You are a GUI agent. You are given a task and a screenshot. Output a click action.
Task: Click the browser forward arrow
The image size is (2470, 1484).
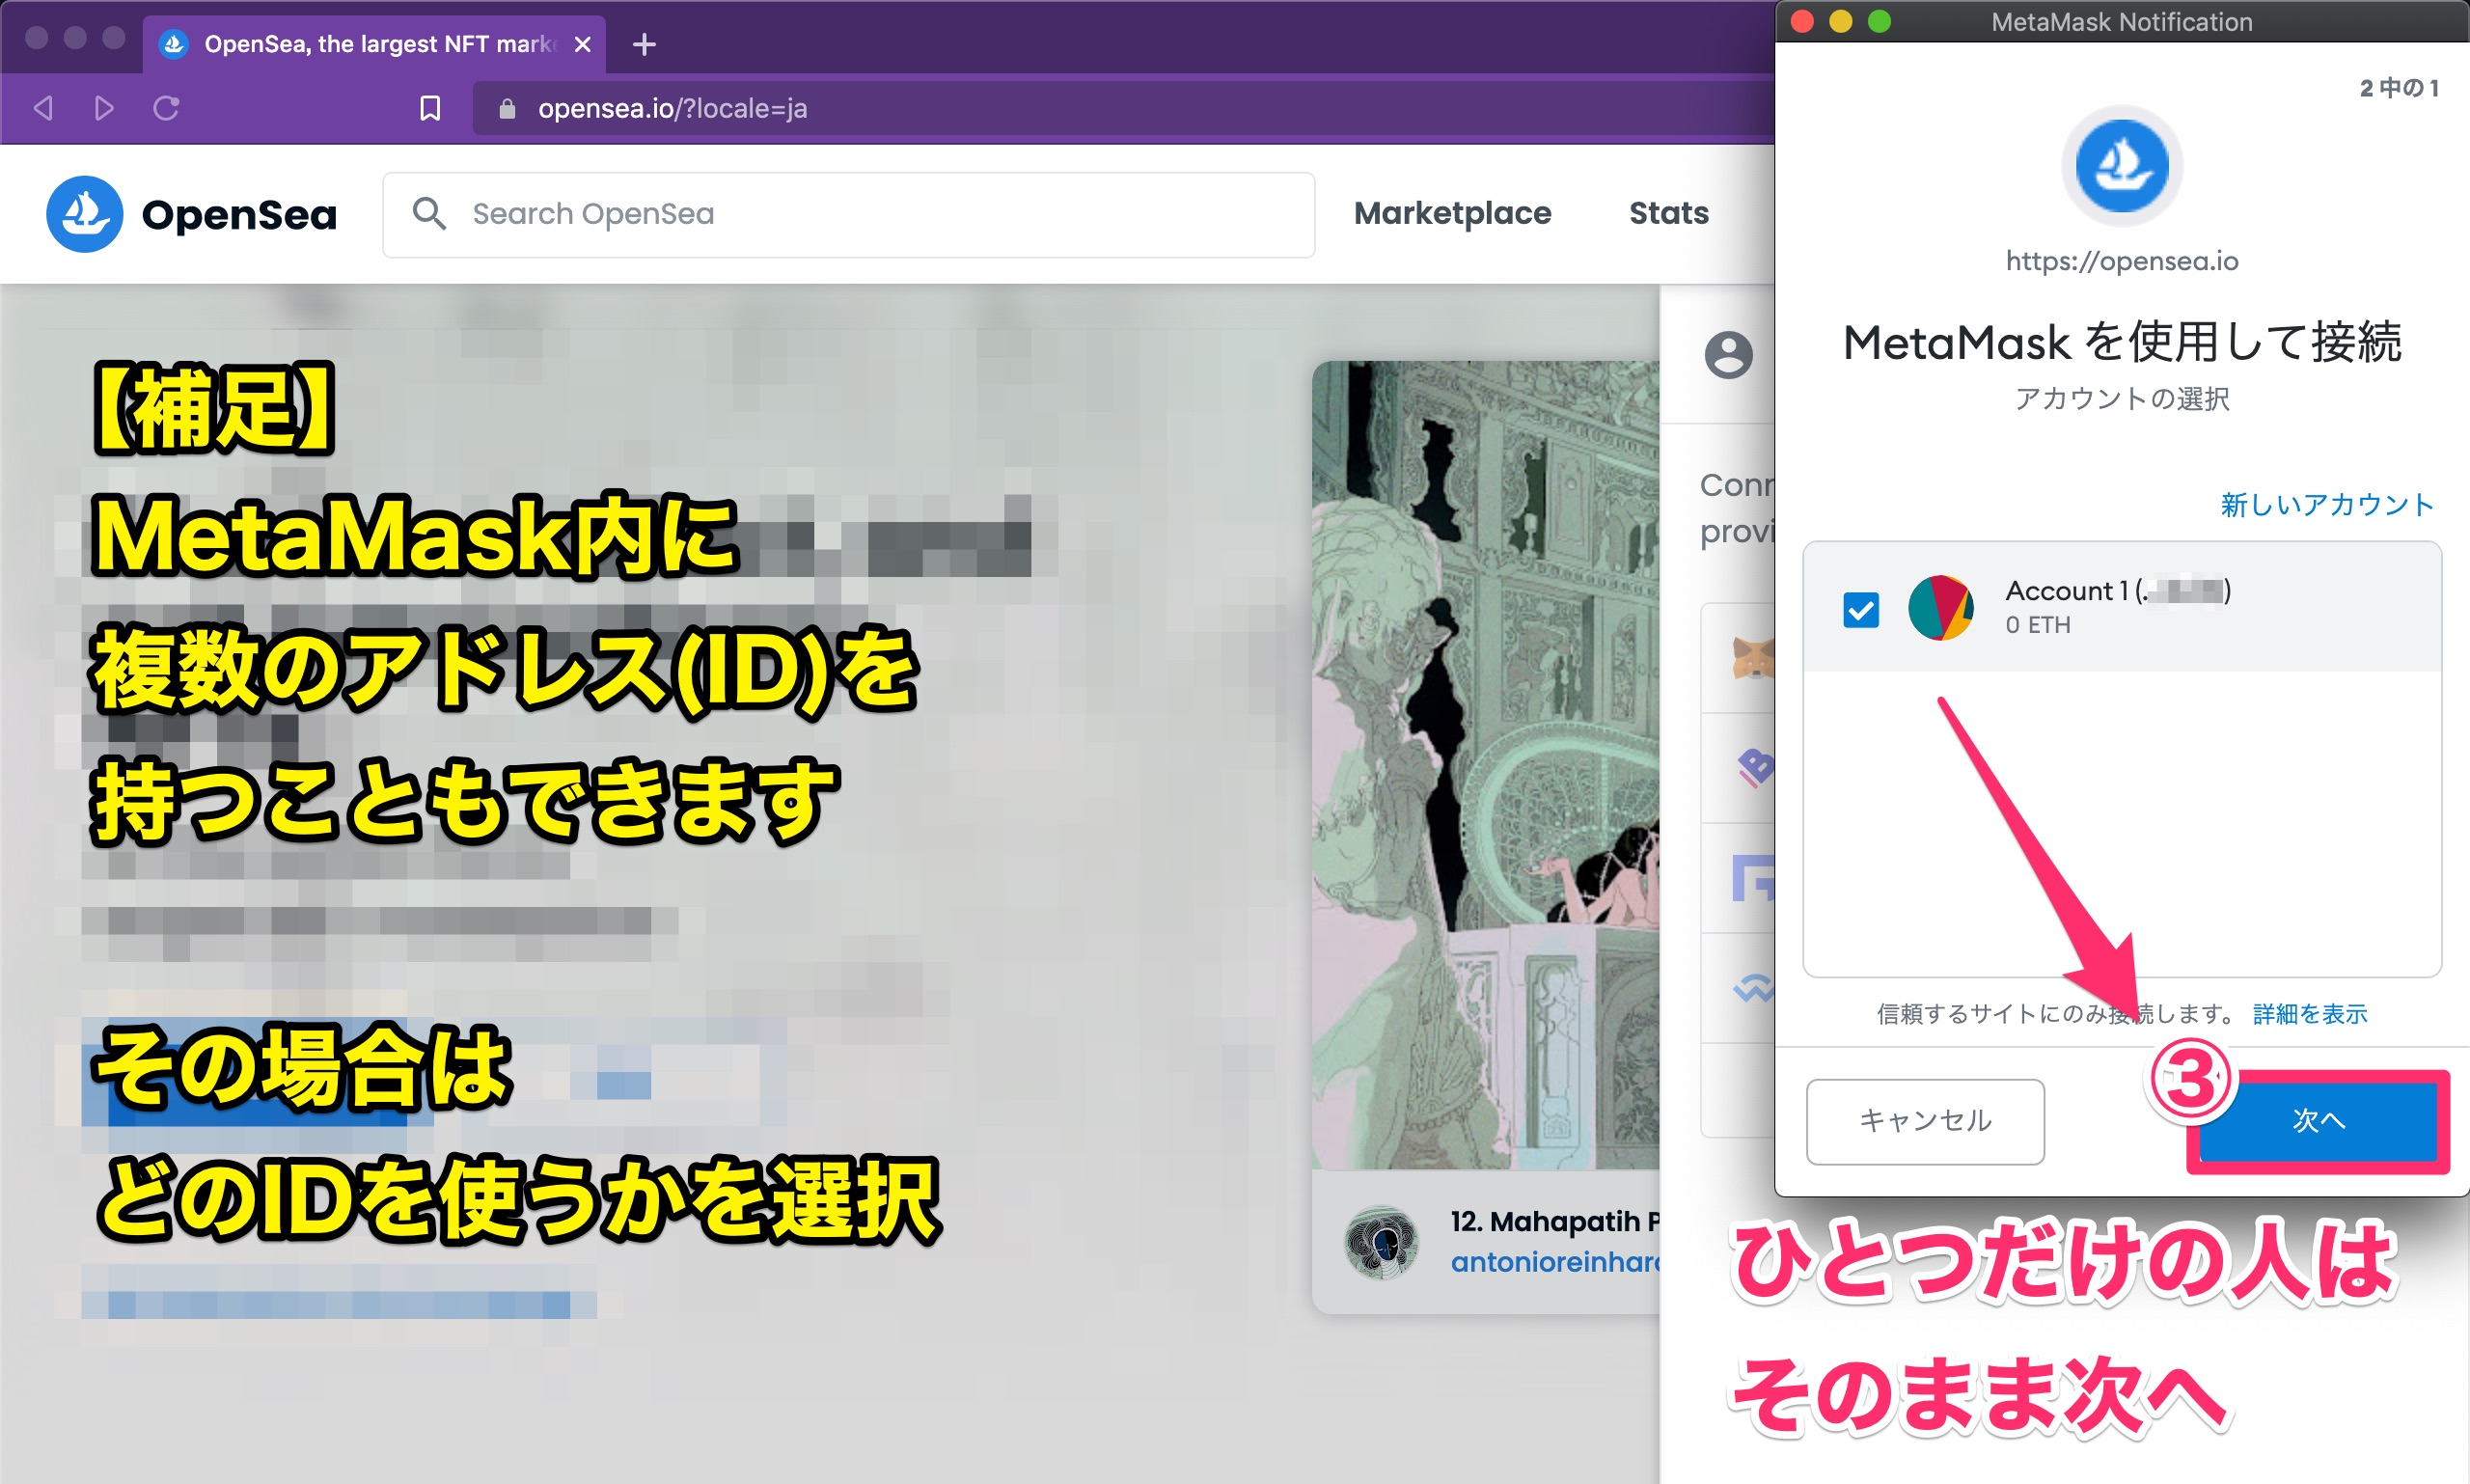[x=104, y=108]
